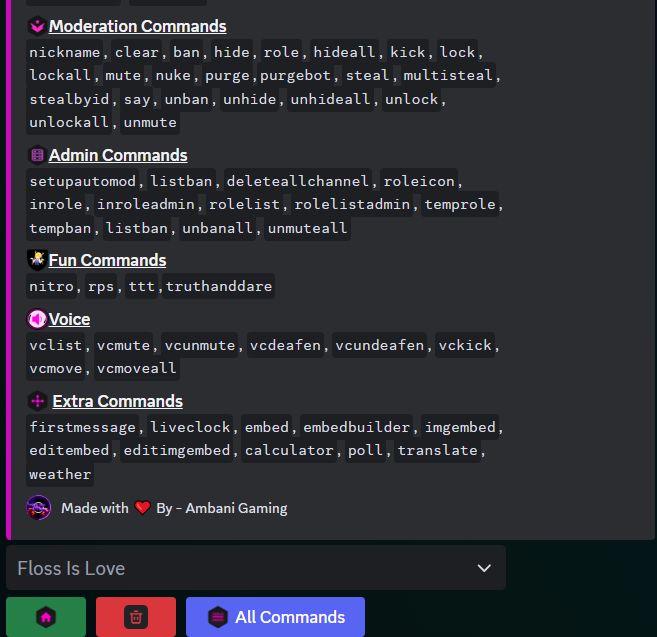Click the chevron arrow on the select menu
The width and height of the screenshot is (657, 637).
484,568
